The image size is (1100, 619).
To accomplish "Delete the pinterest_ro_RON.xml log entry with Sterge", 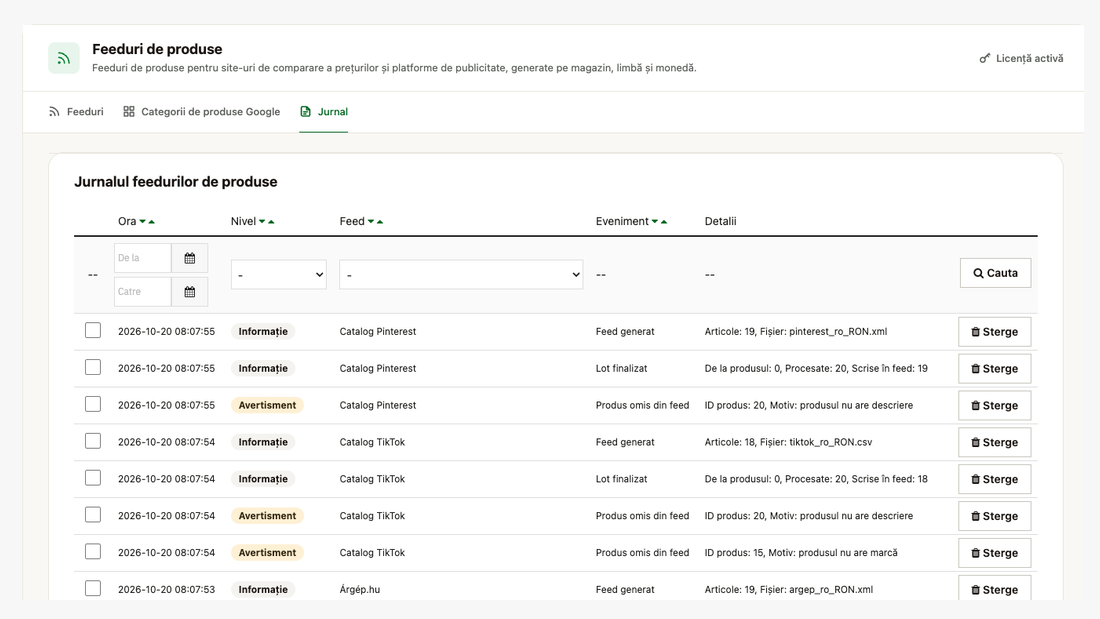I will pyautogui.click(x=995, y=332).
